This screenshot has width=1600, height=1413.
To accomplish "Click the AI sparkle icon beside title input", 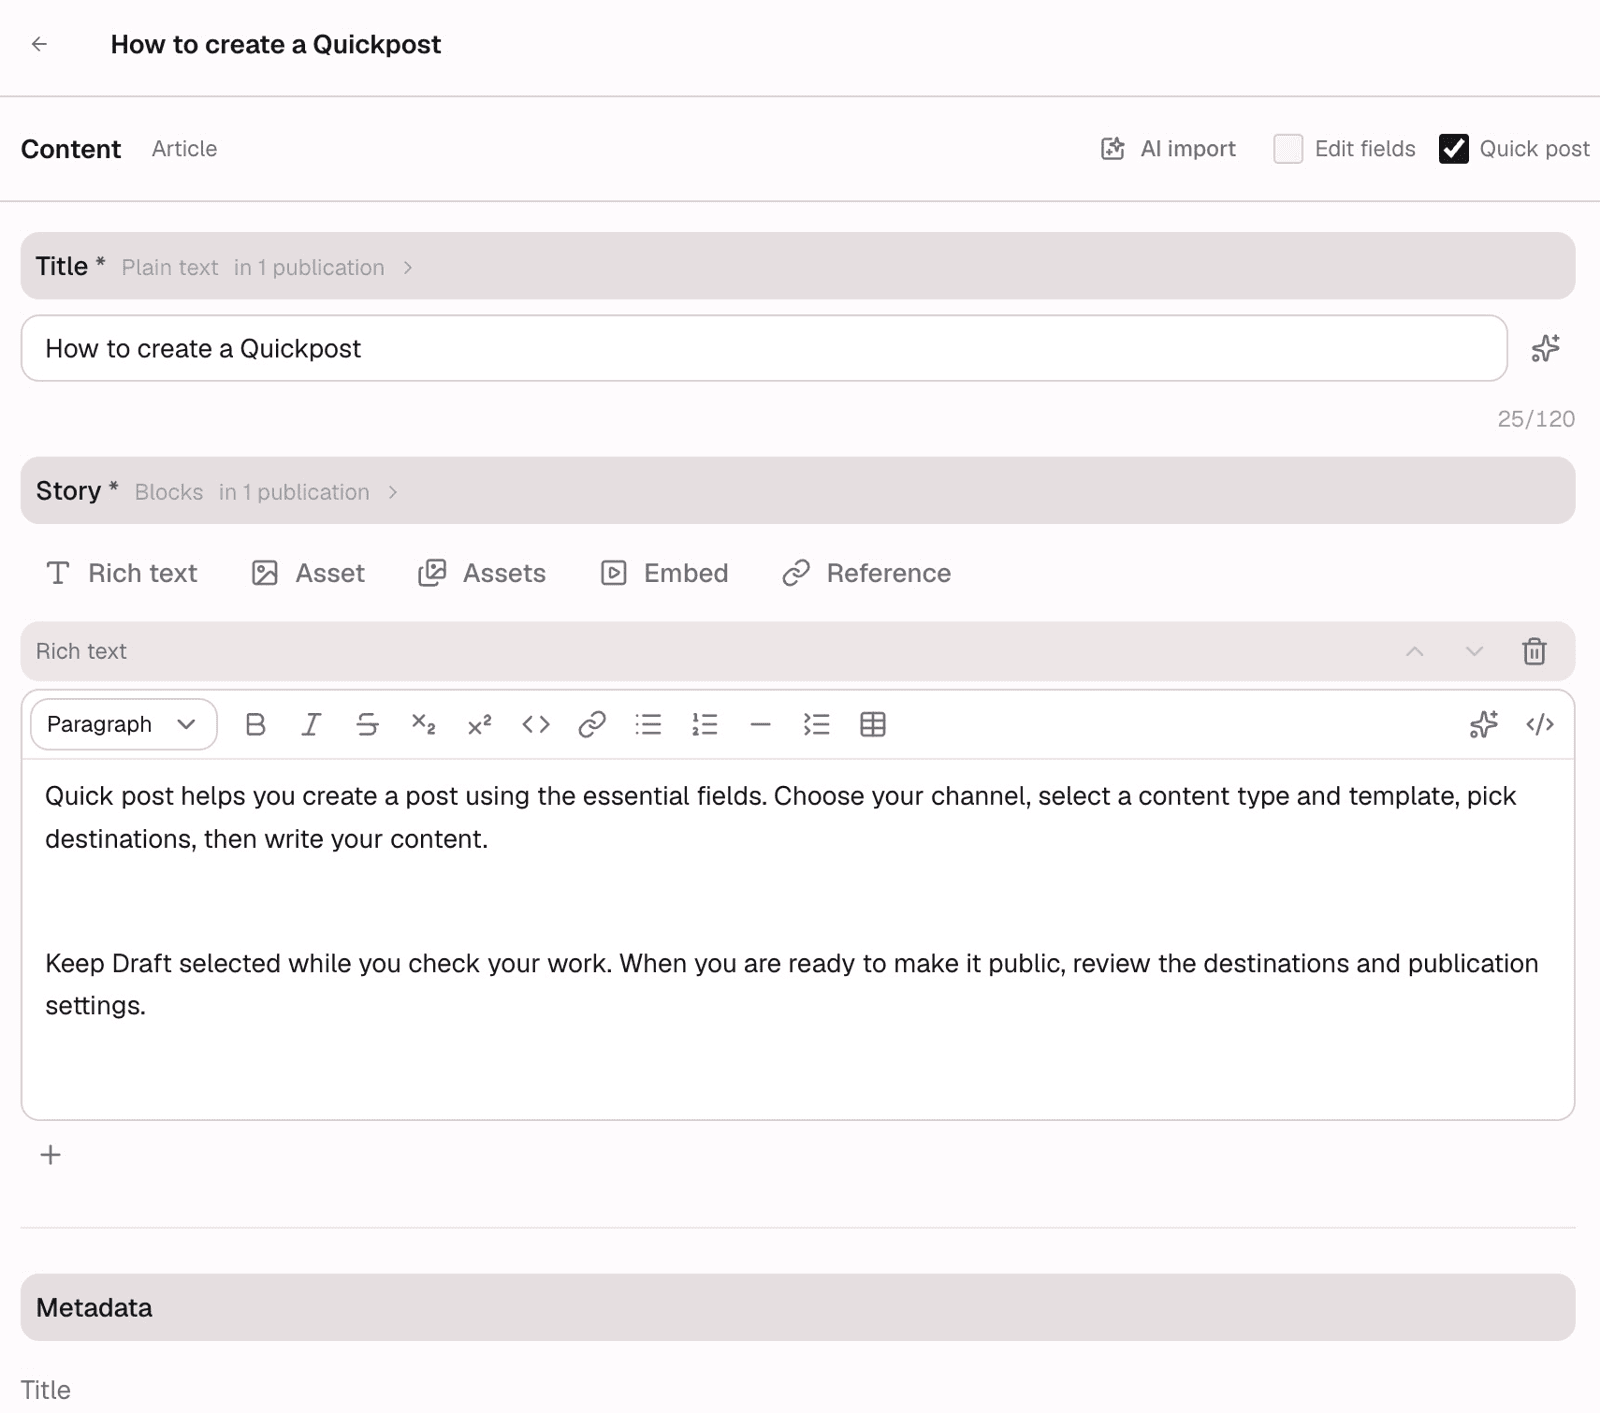I will [x=1545, y=348].
